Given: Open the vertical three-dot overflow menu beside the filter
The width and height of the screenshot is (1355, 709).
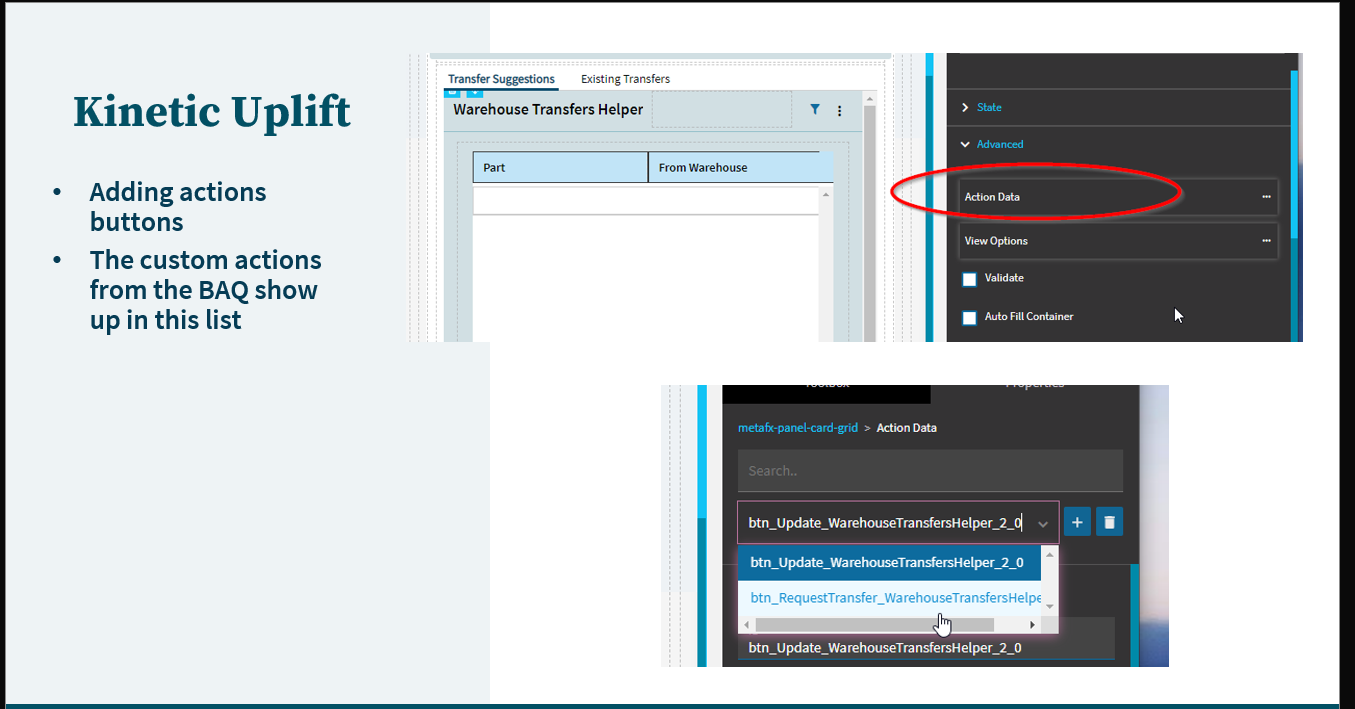Looking at the screenshot, I should pos(839,111).
